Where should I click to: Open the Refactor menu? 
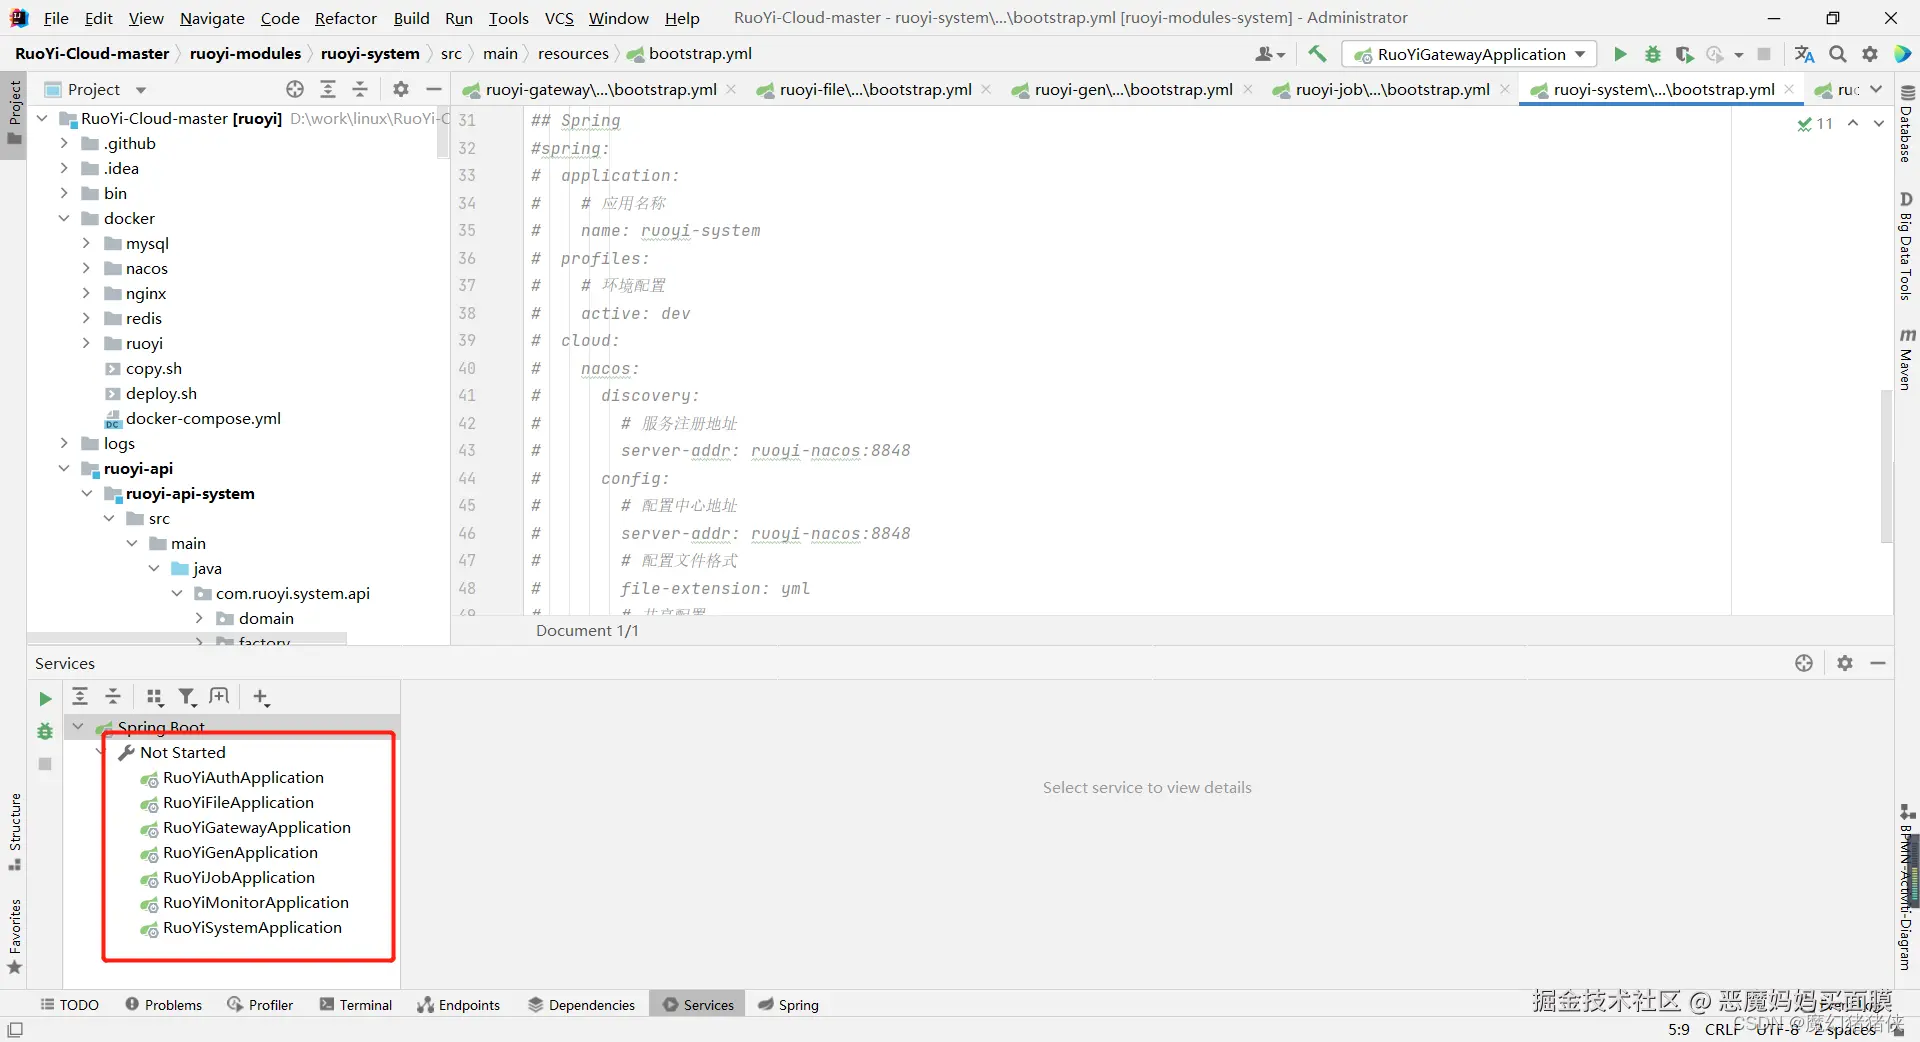coord(346,18)
